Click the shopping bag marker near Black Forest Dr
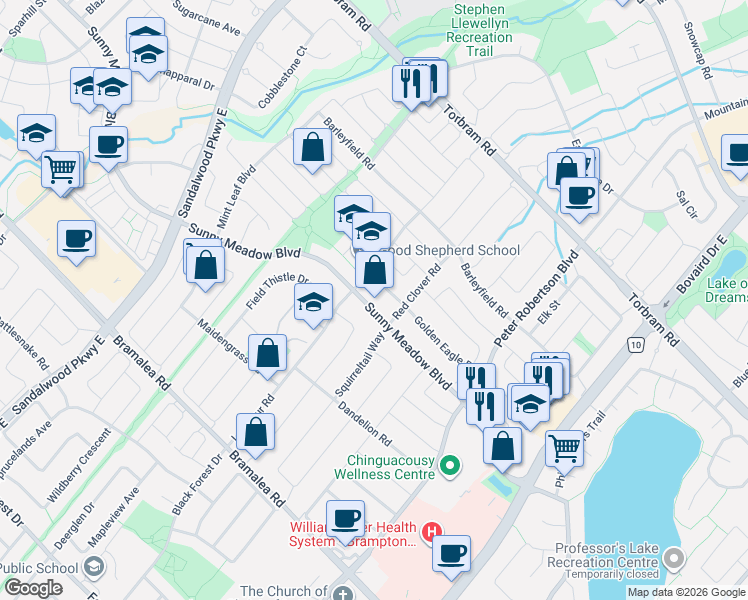Screen dimensions: 748x600 [256, 433]
